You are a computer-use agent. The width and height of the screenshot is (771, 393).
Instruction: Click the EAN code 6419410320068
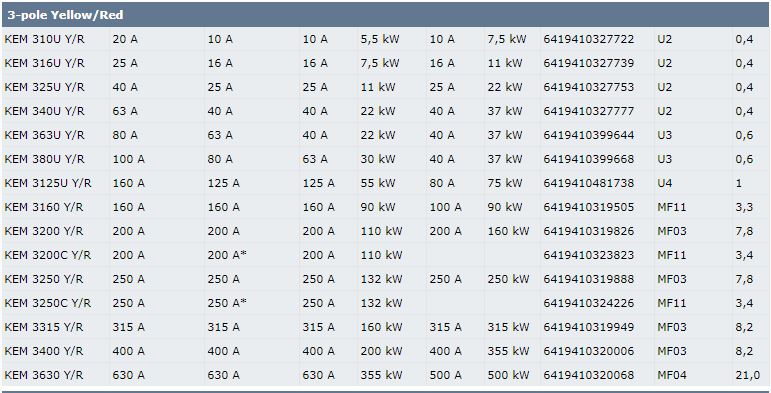[x=589, y=375]
